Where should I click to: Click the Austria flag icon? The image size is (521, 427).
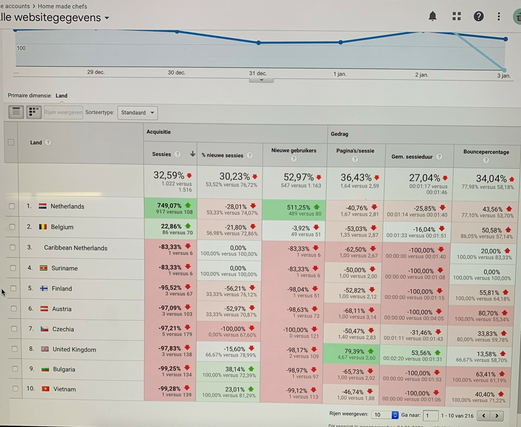pos(44,309)
